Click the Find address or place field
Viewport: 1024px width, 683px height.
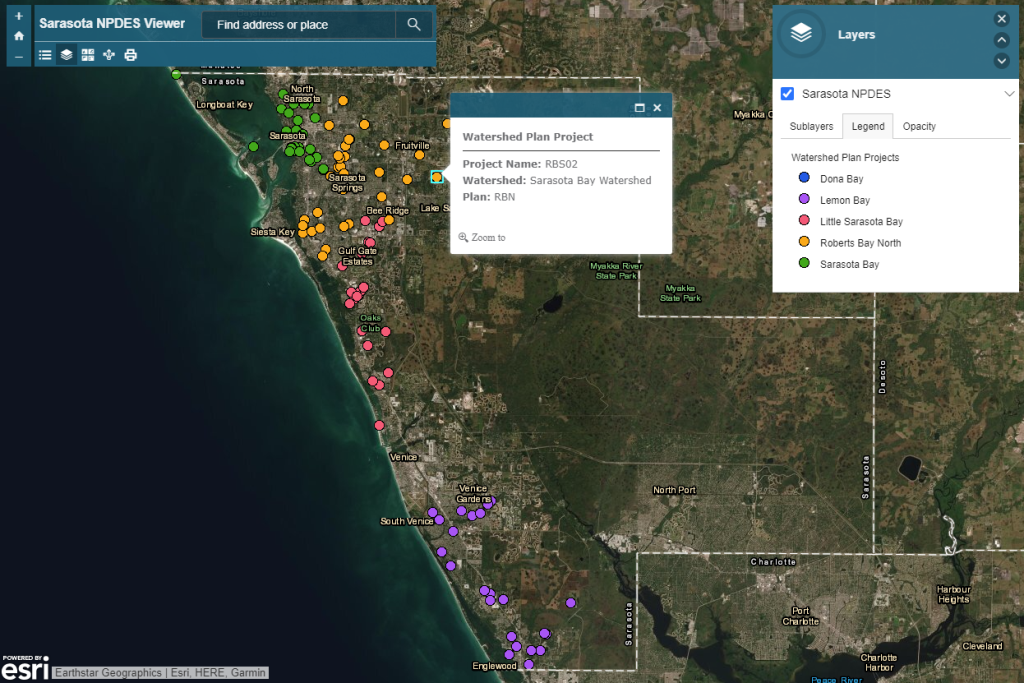coord(298,25)
